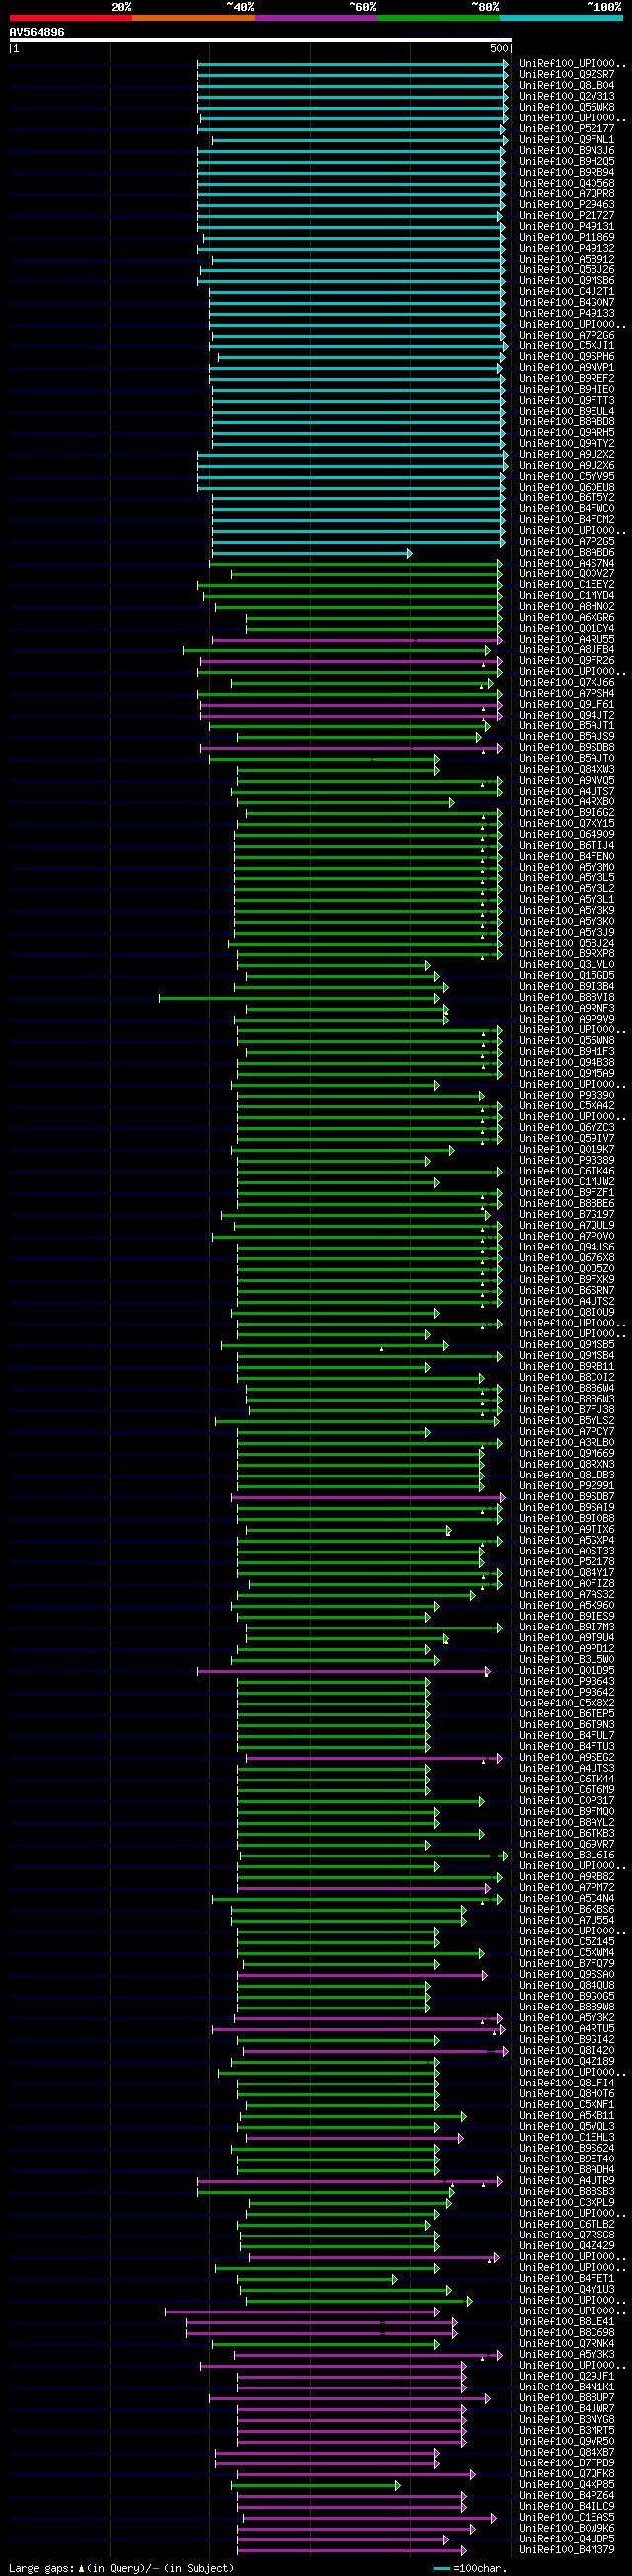
Task: Select the UniRef100_B4FET1 label
Action: click(567, 2279)
